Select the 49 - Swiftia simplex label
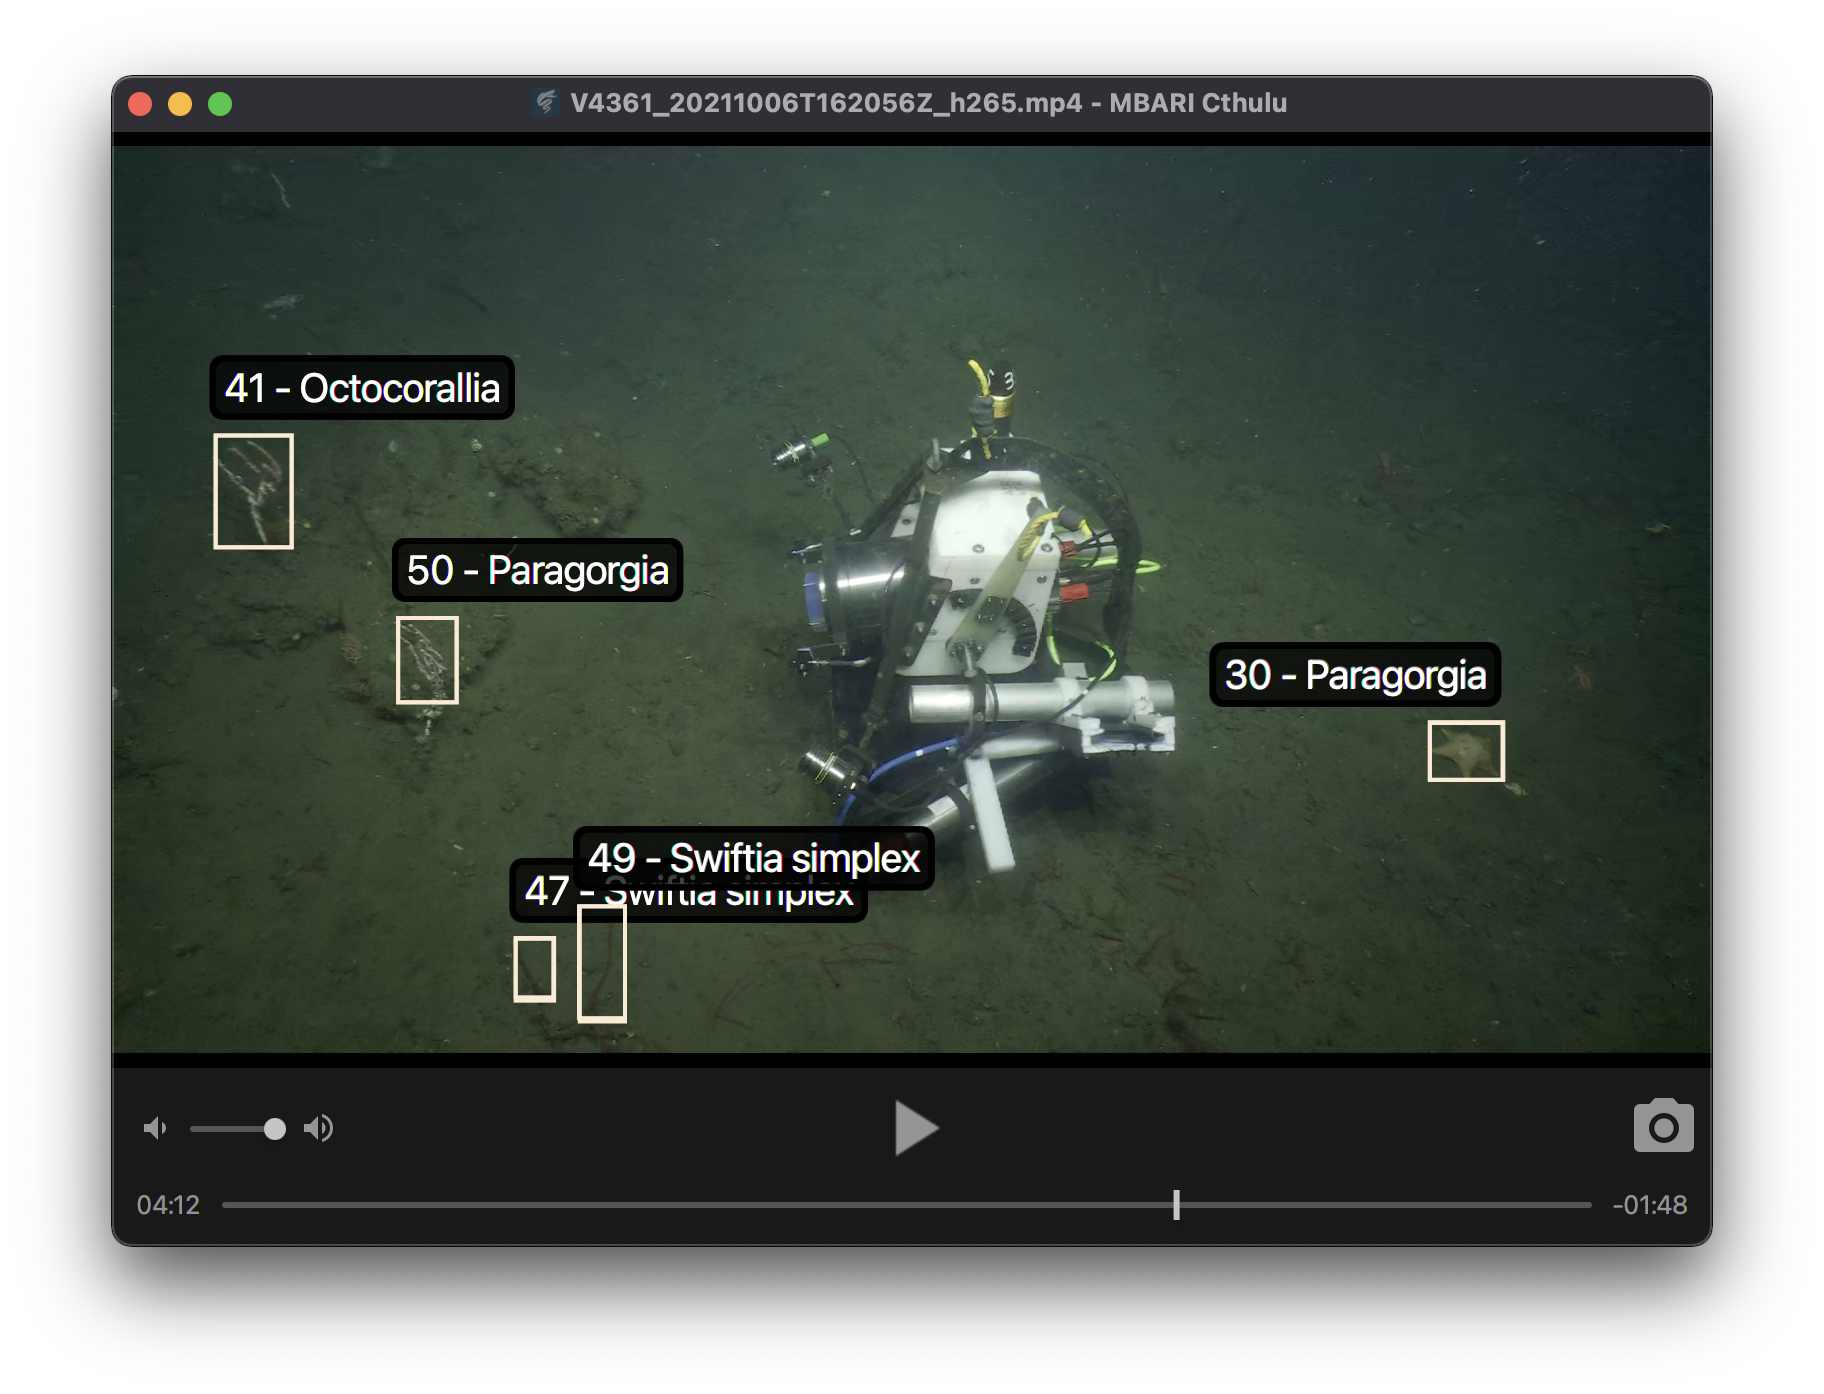 (753, 858)
